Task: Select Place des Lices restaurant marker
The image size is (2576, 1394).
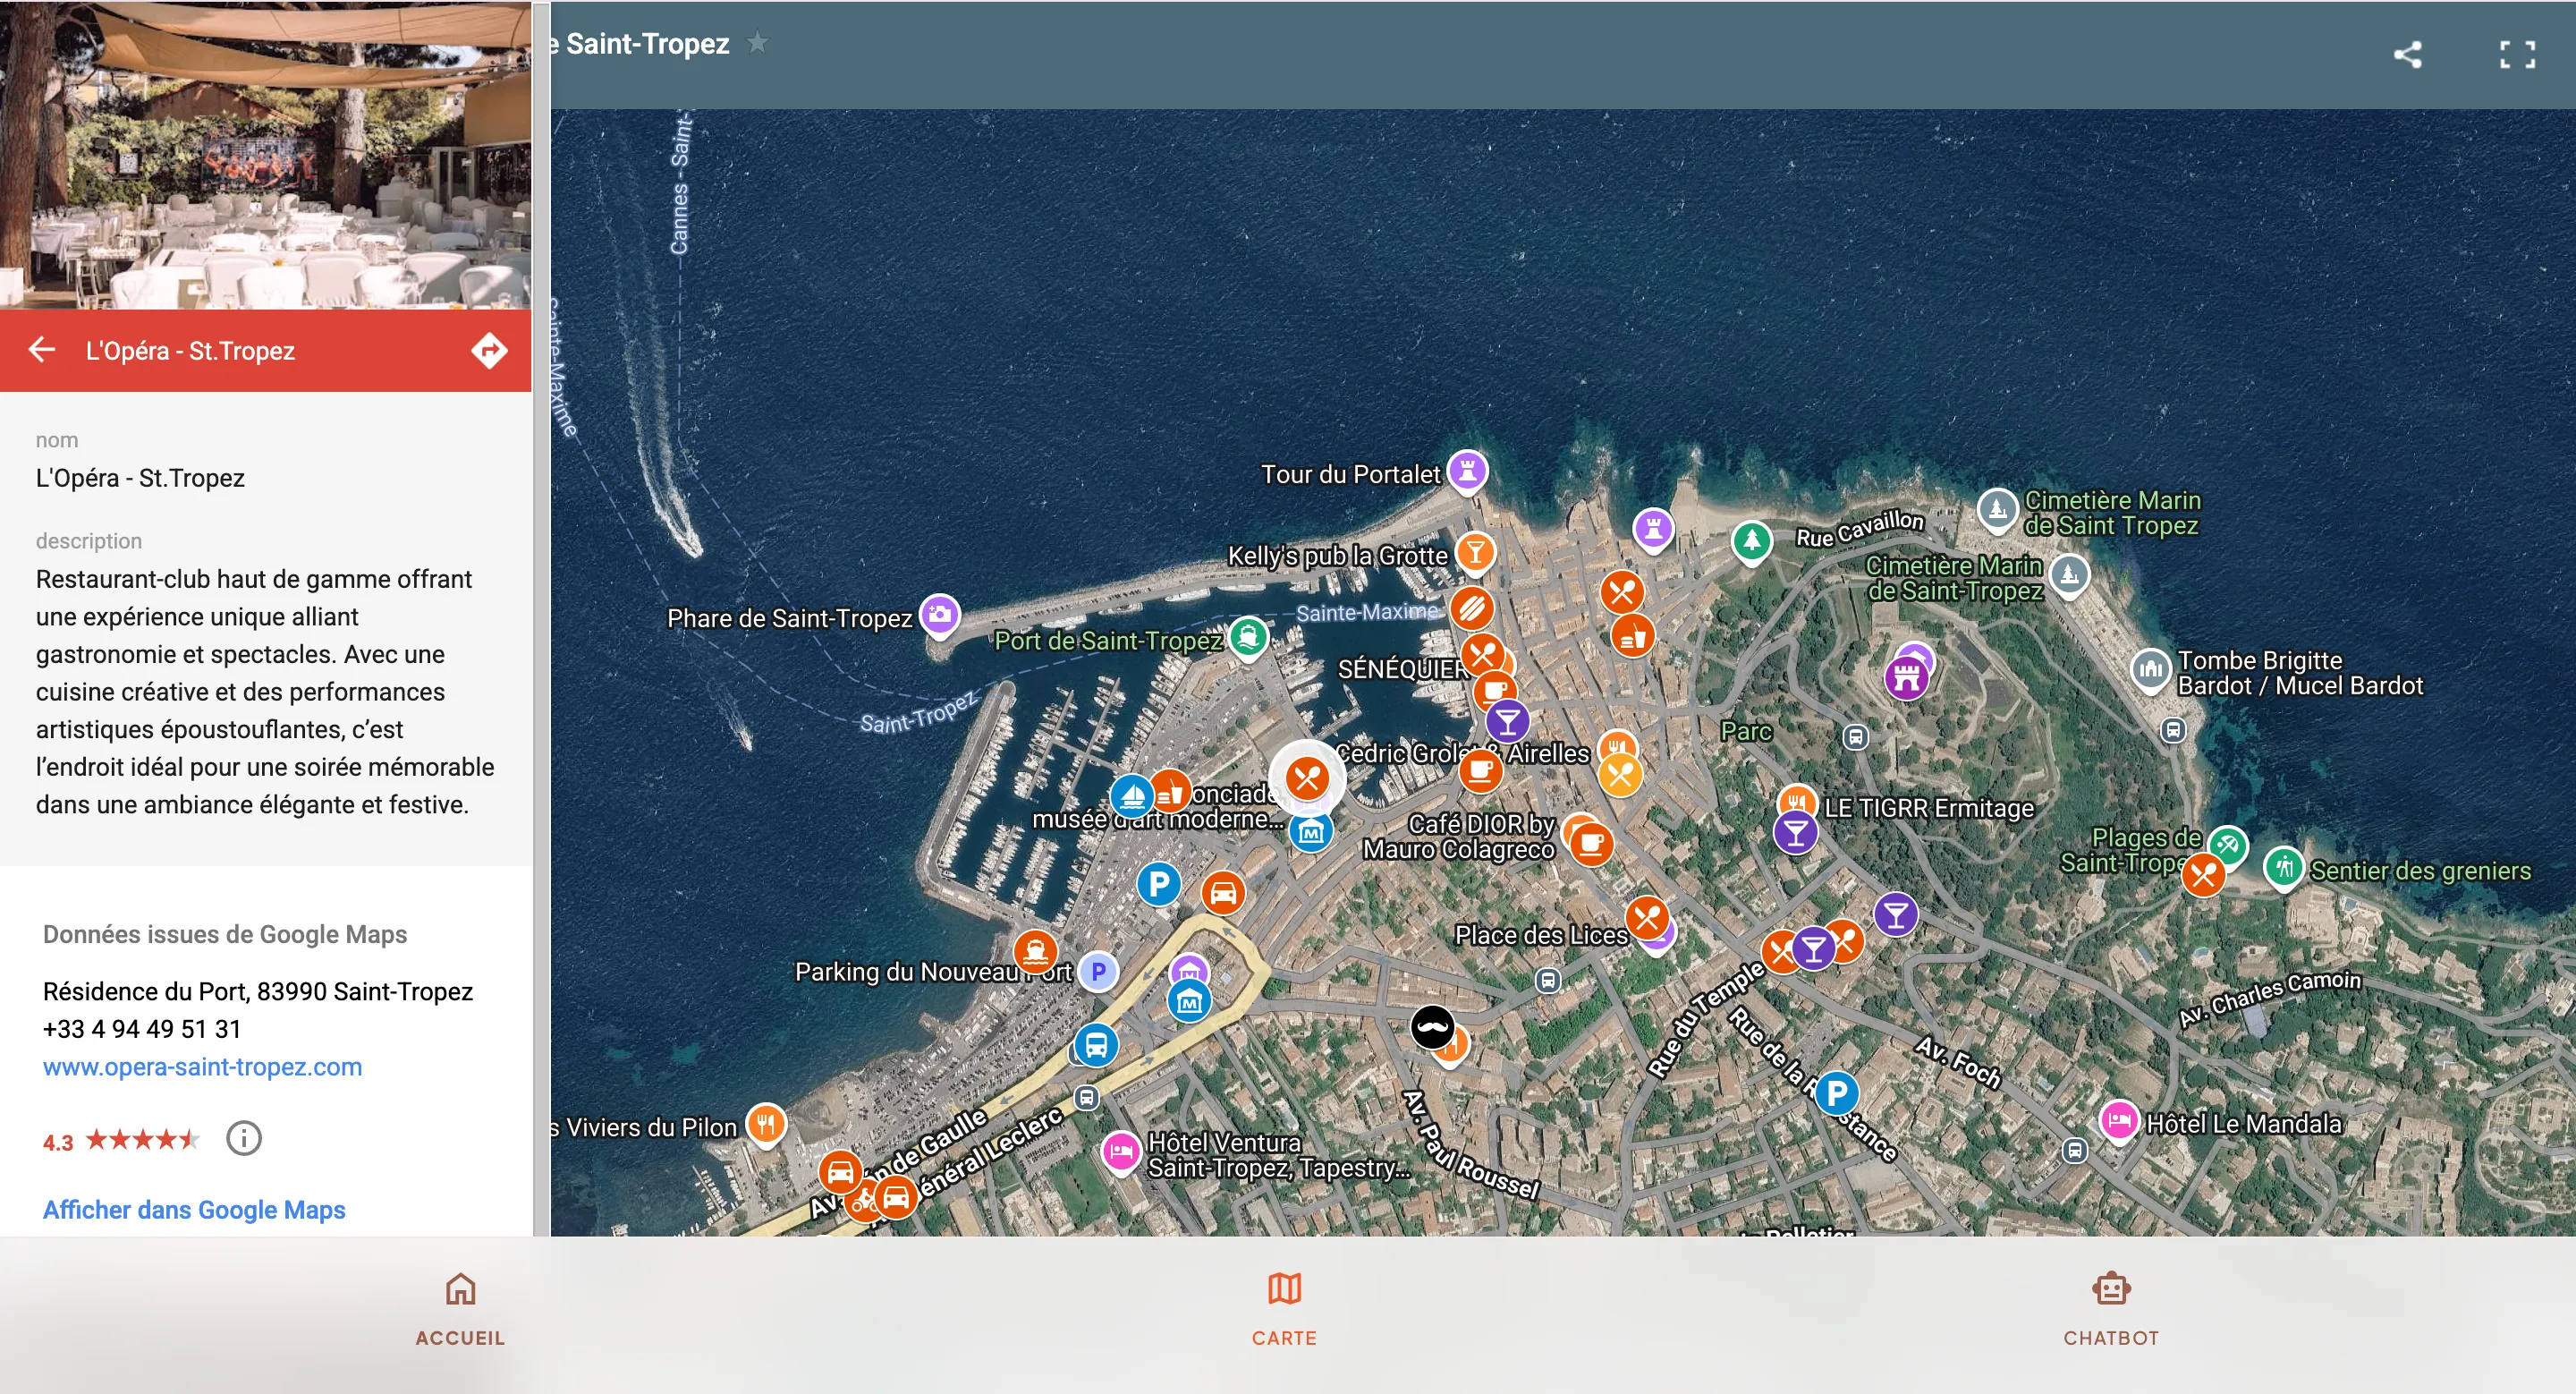Action: pyautogui.click(x=1647, y=917)
